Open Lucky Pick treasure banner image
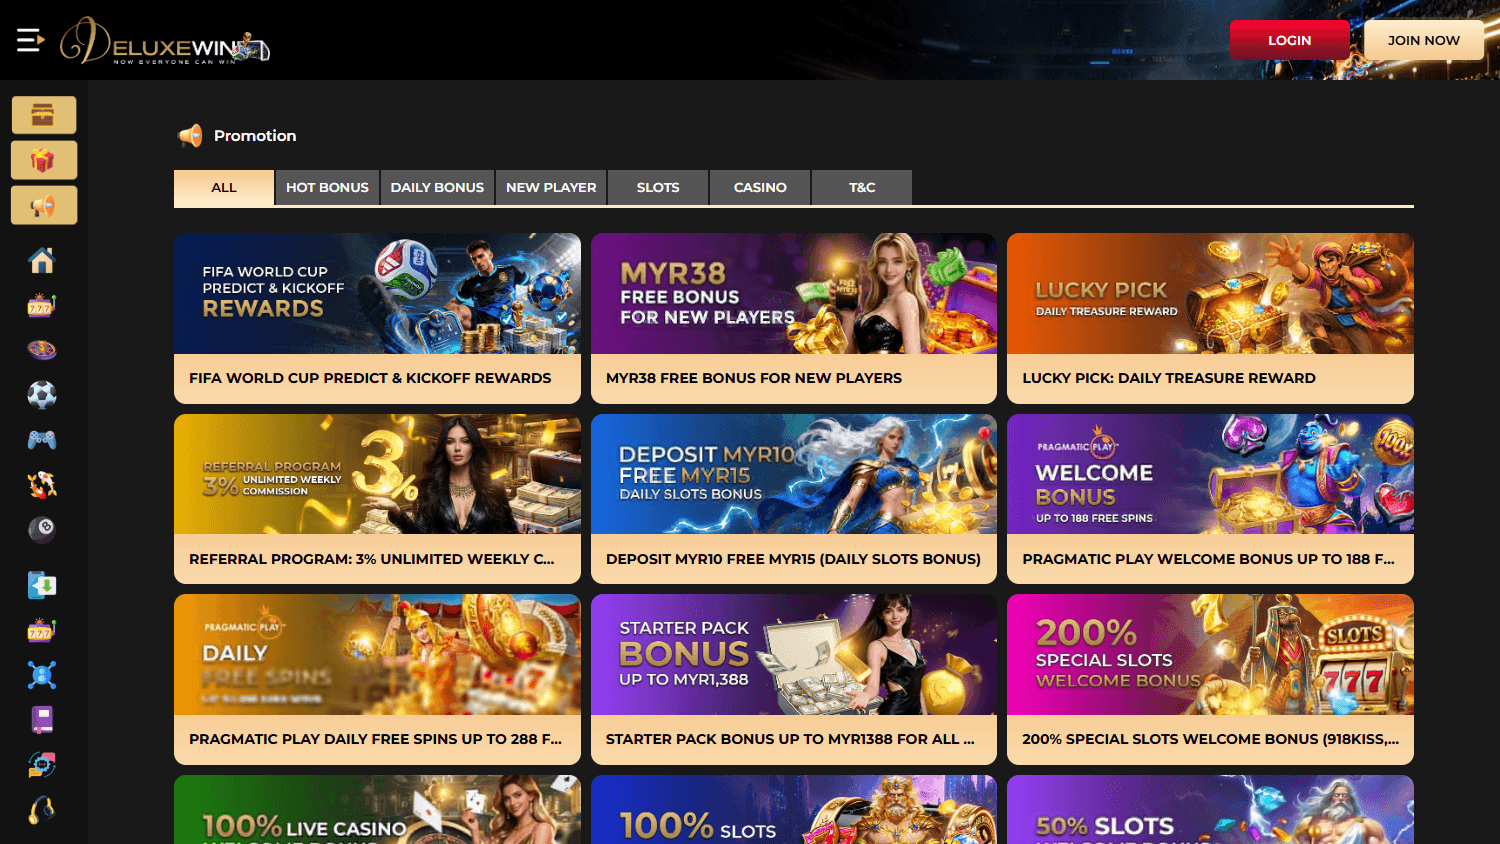 [x=1210, y=293]
